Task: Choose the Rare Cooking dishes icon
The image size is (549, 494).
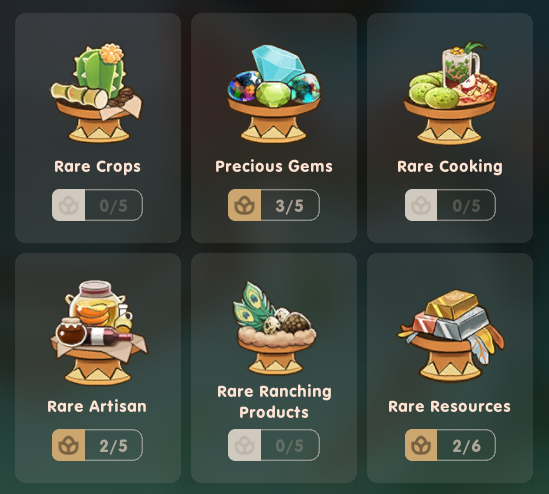Action: click(450, 93)
